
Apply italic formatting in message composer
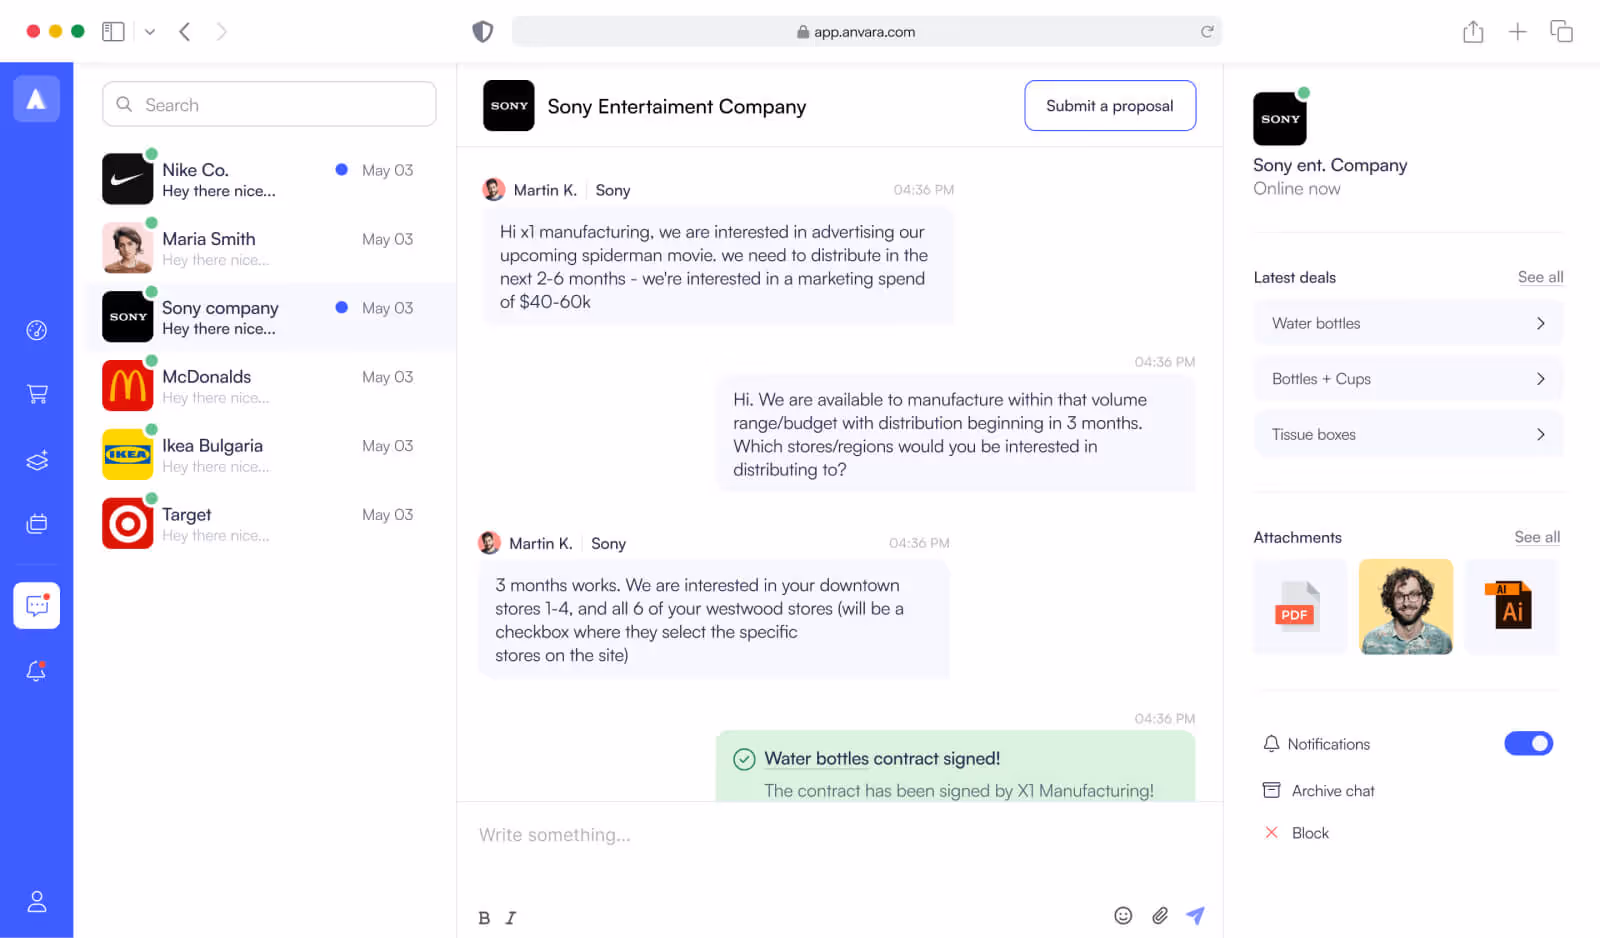point(511,918)
